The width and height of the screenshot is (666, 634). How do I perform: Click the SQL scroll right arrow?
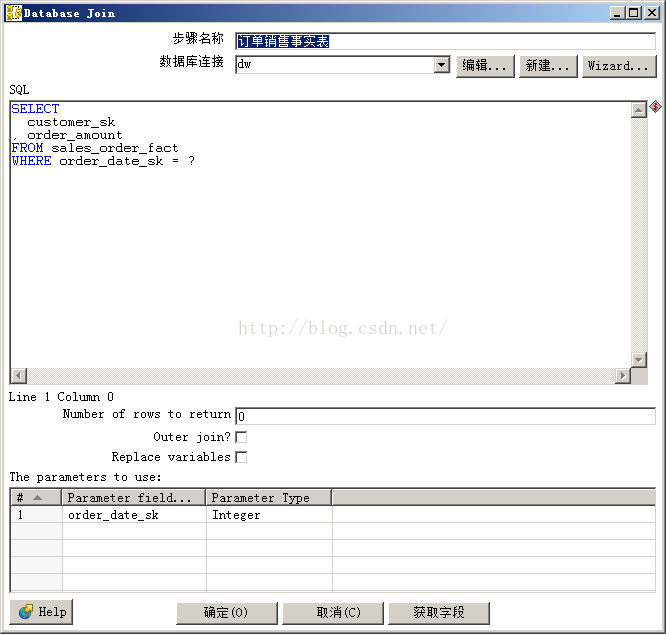[623, 376]
